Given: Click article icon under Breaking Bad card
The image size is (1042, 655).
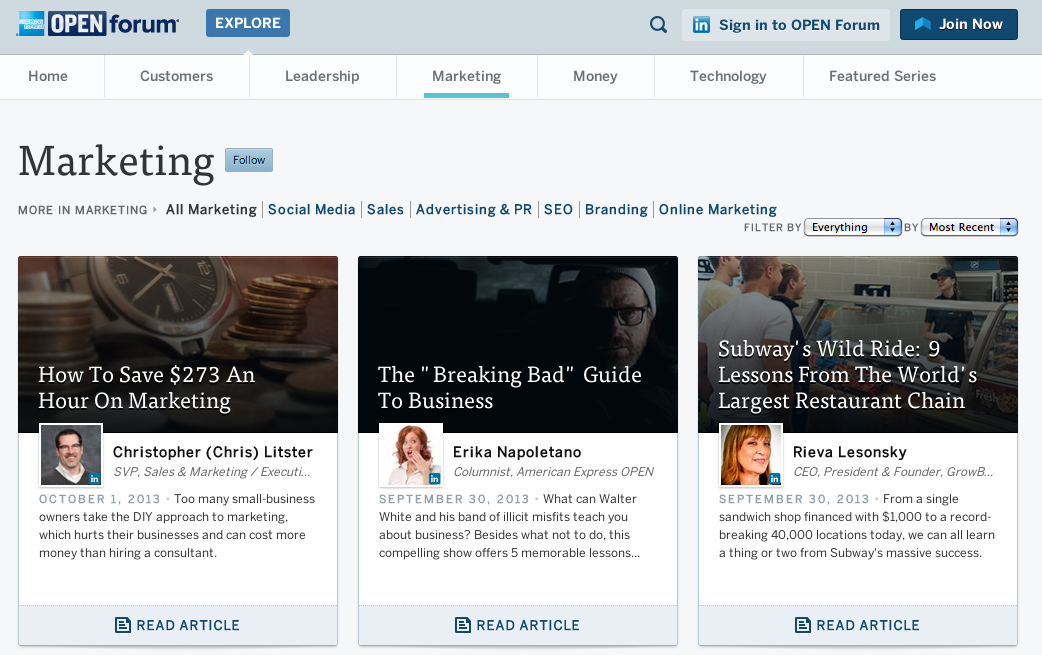Looking at the screenshot, I should 463,625.
